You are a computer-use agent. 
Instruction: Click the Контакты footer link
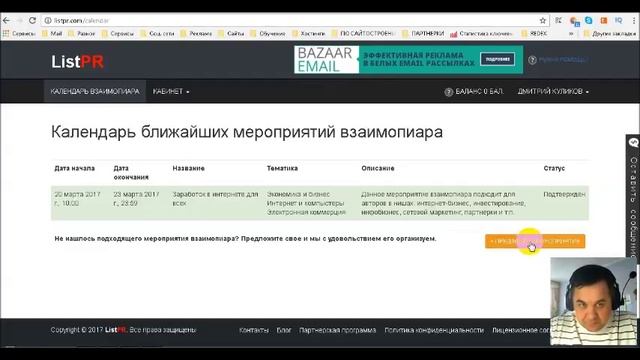(x=254, y=330)
